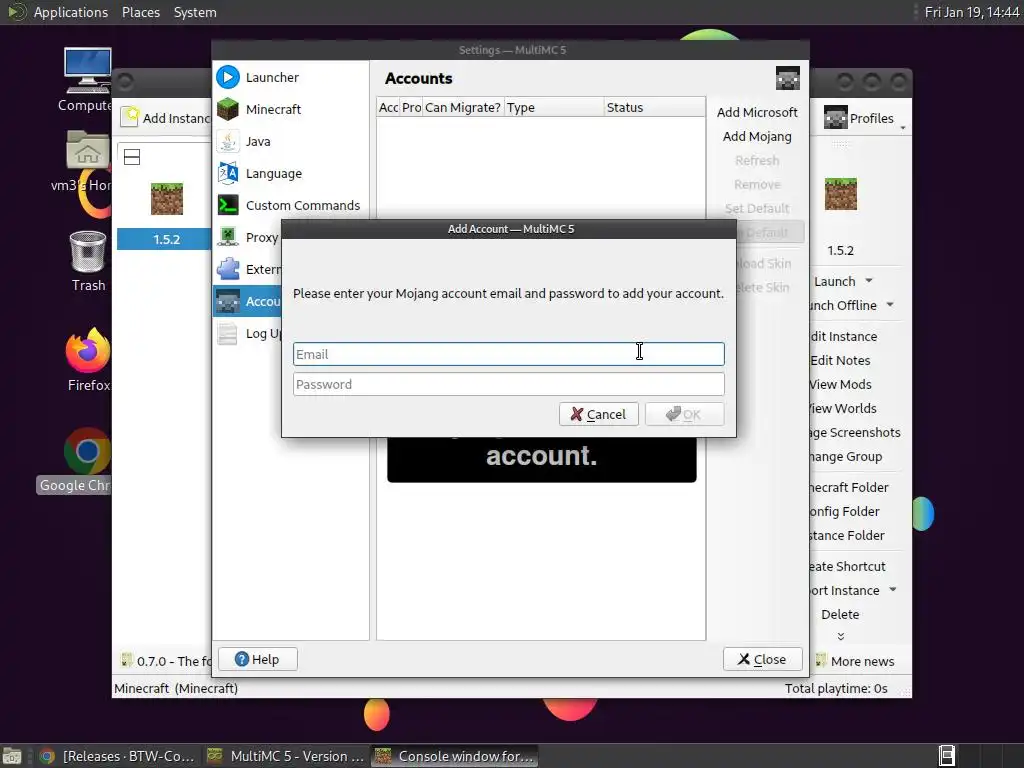Image resolution: width=1024 pixels, height=768 pixels.
Task: Select the Accounts page icon in sidebar
Action: coord(228,301)
